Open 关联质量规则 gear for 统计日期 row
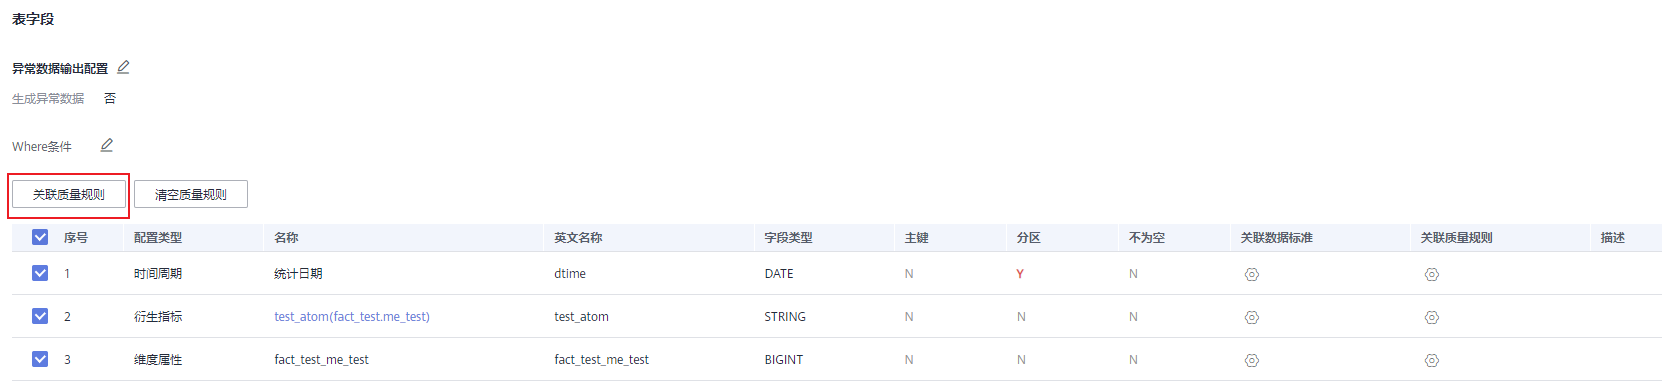The width and height of the screenshot is (1662, 391). (1431, 274)
